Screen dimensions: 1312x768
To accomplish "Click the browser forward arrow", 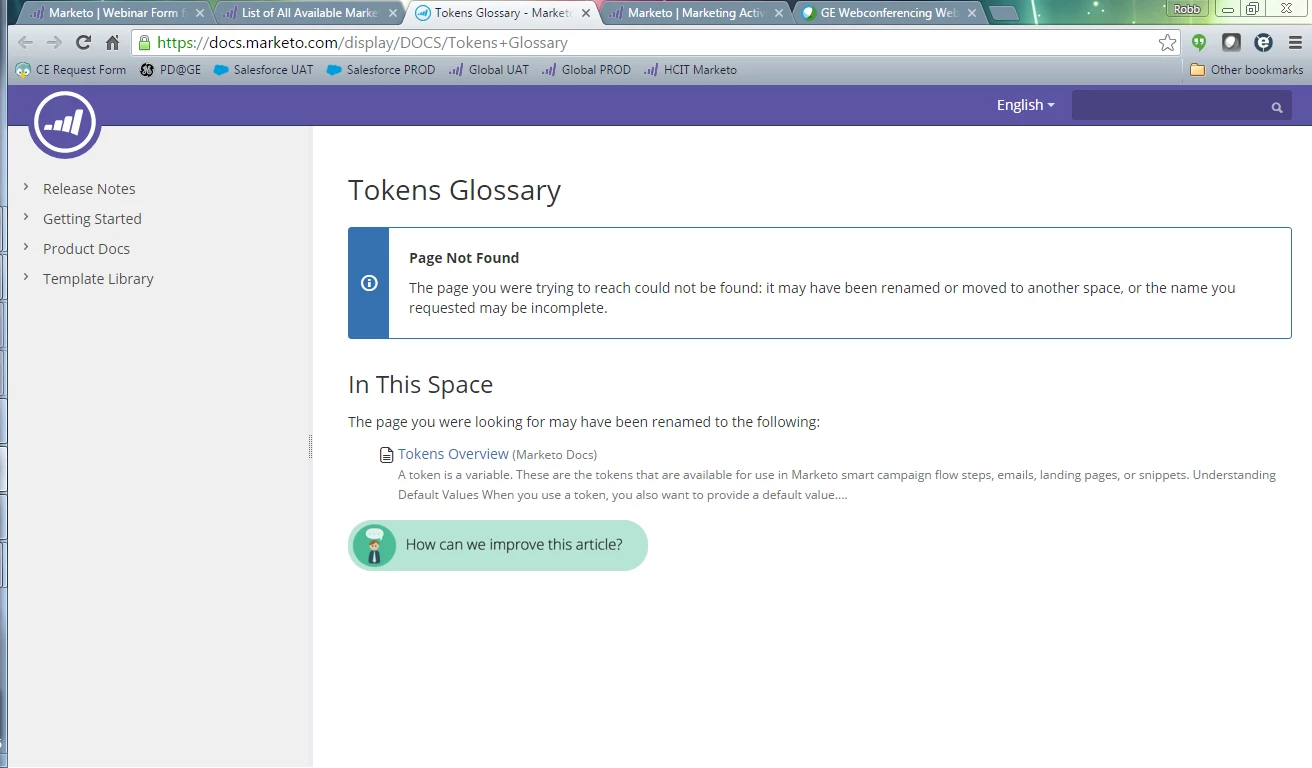I will point(54,43).
